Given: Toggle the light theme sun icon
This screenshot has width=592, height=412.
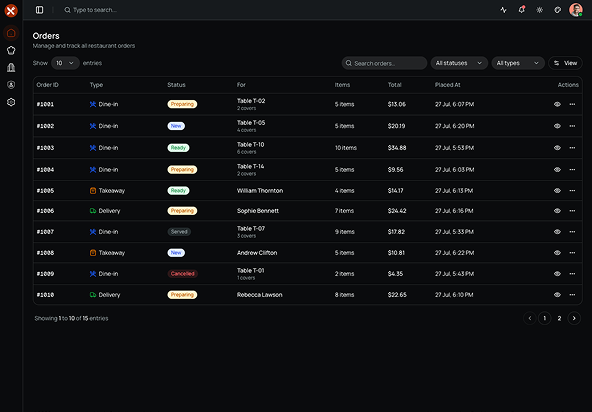Looking at the screenshot, I should (540, 10).
